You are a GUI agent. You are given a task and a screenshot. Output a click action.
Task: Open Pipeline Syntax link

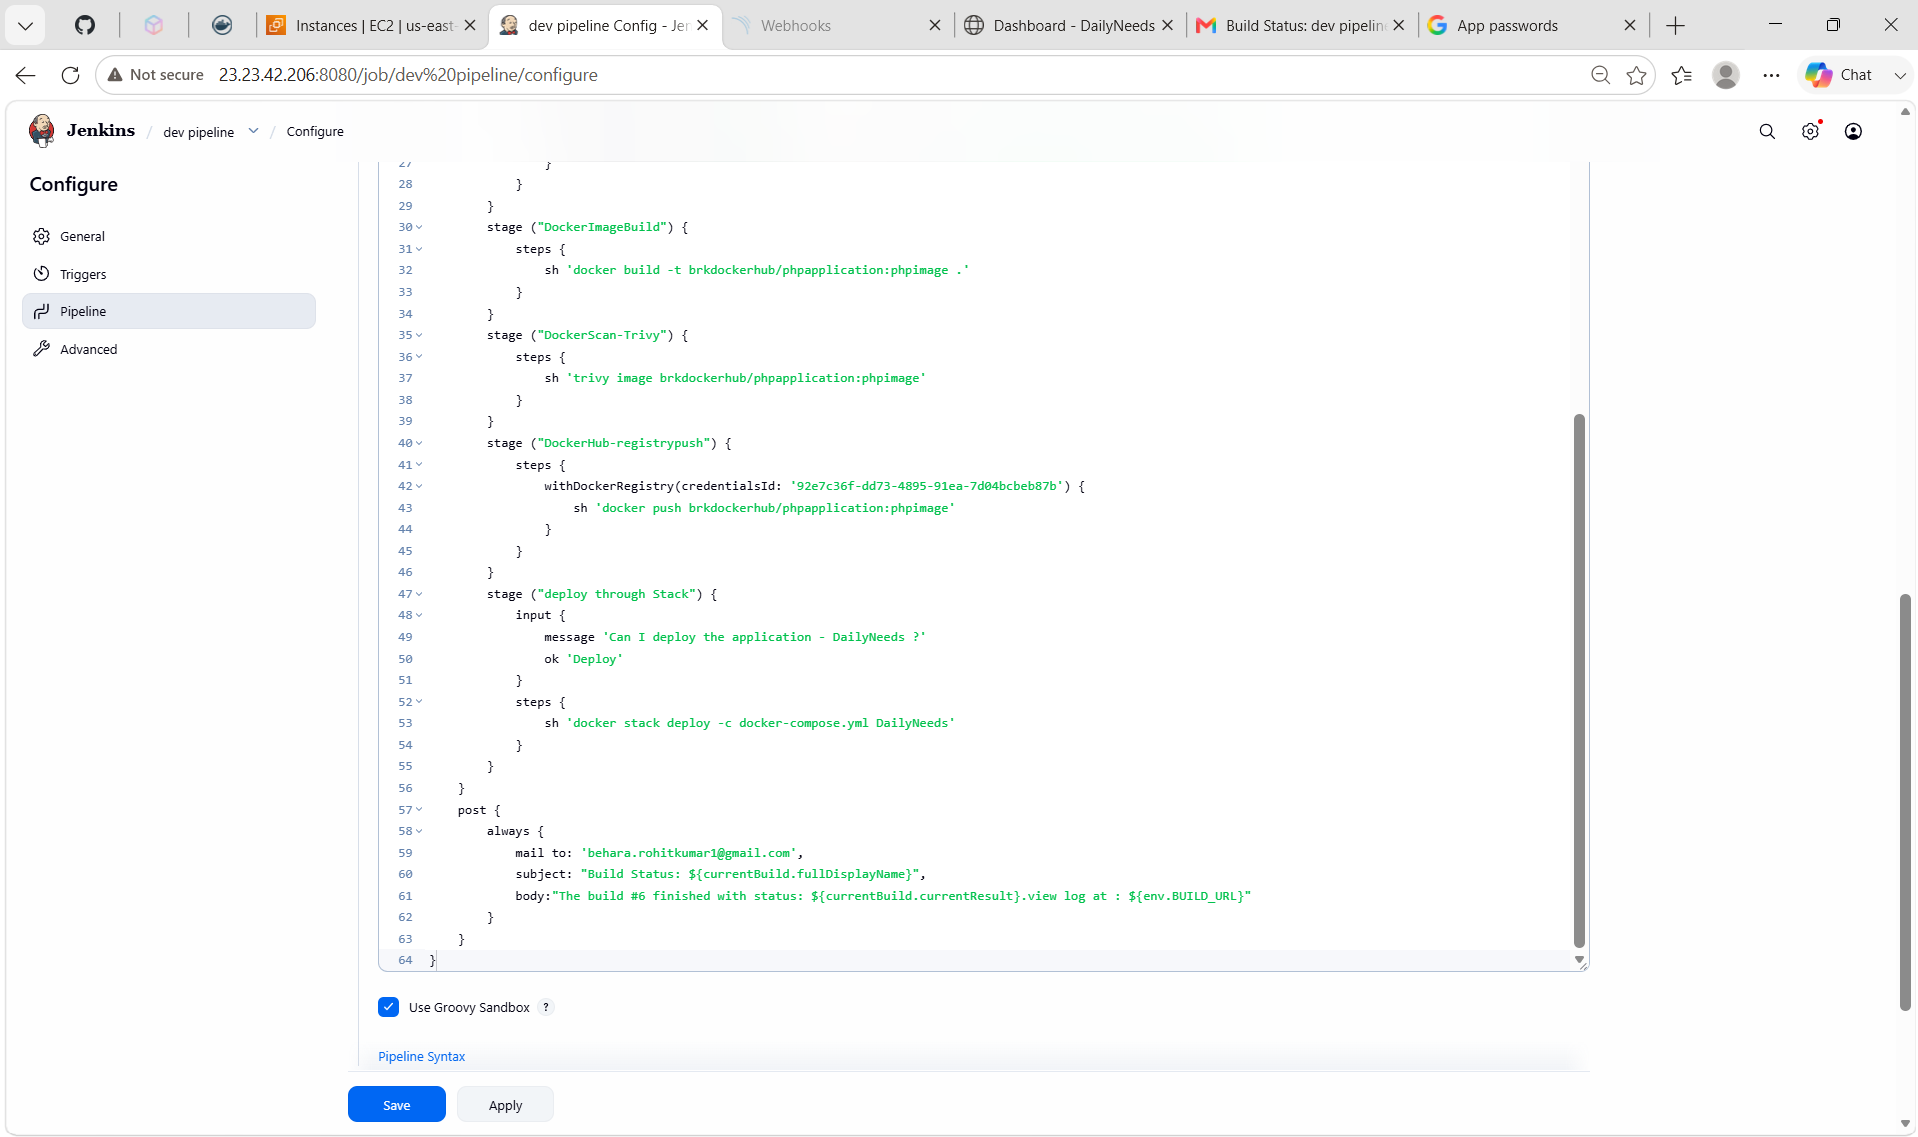[x=421, y=1056]
